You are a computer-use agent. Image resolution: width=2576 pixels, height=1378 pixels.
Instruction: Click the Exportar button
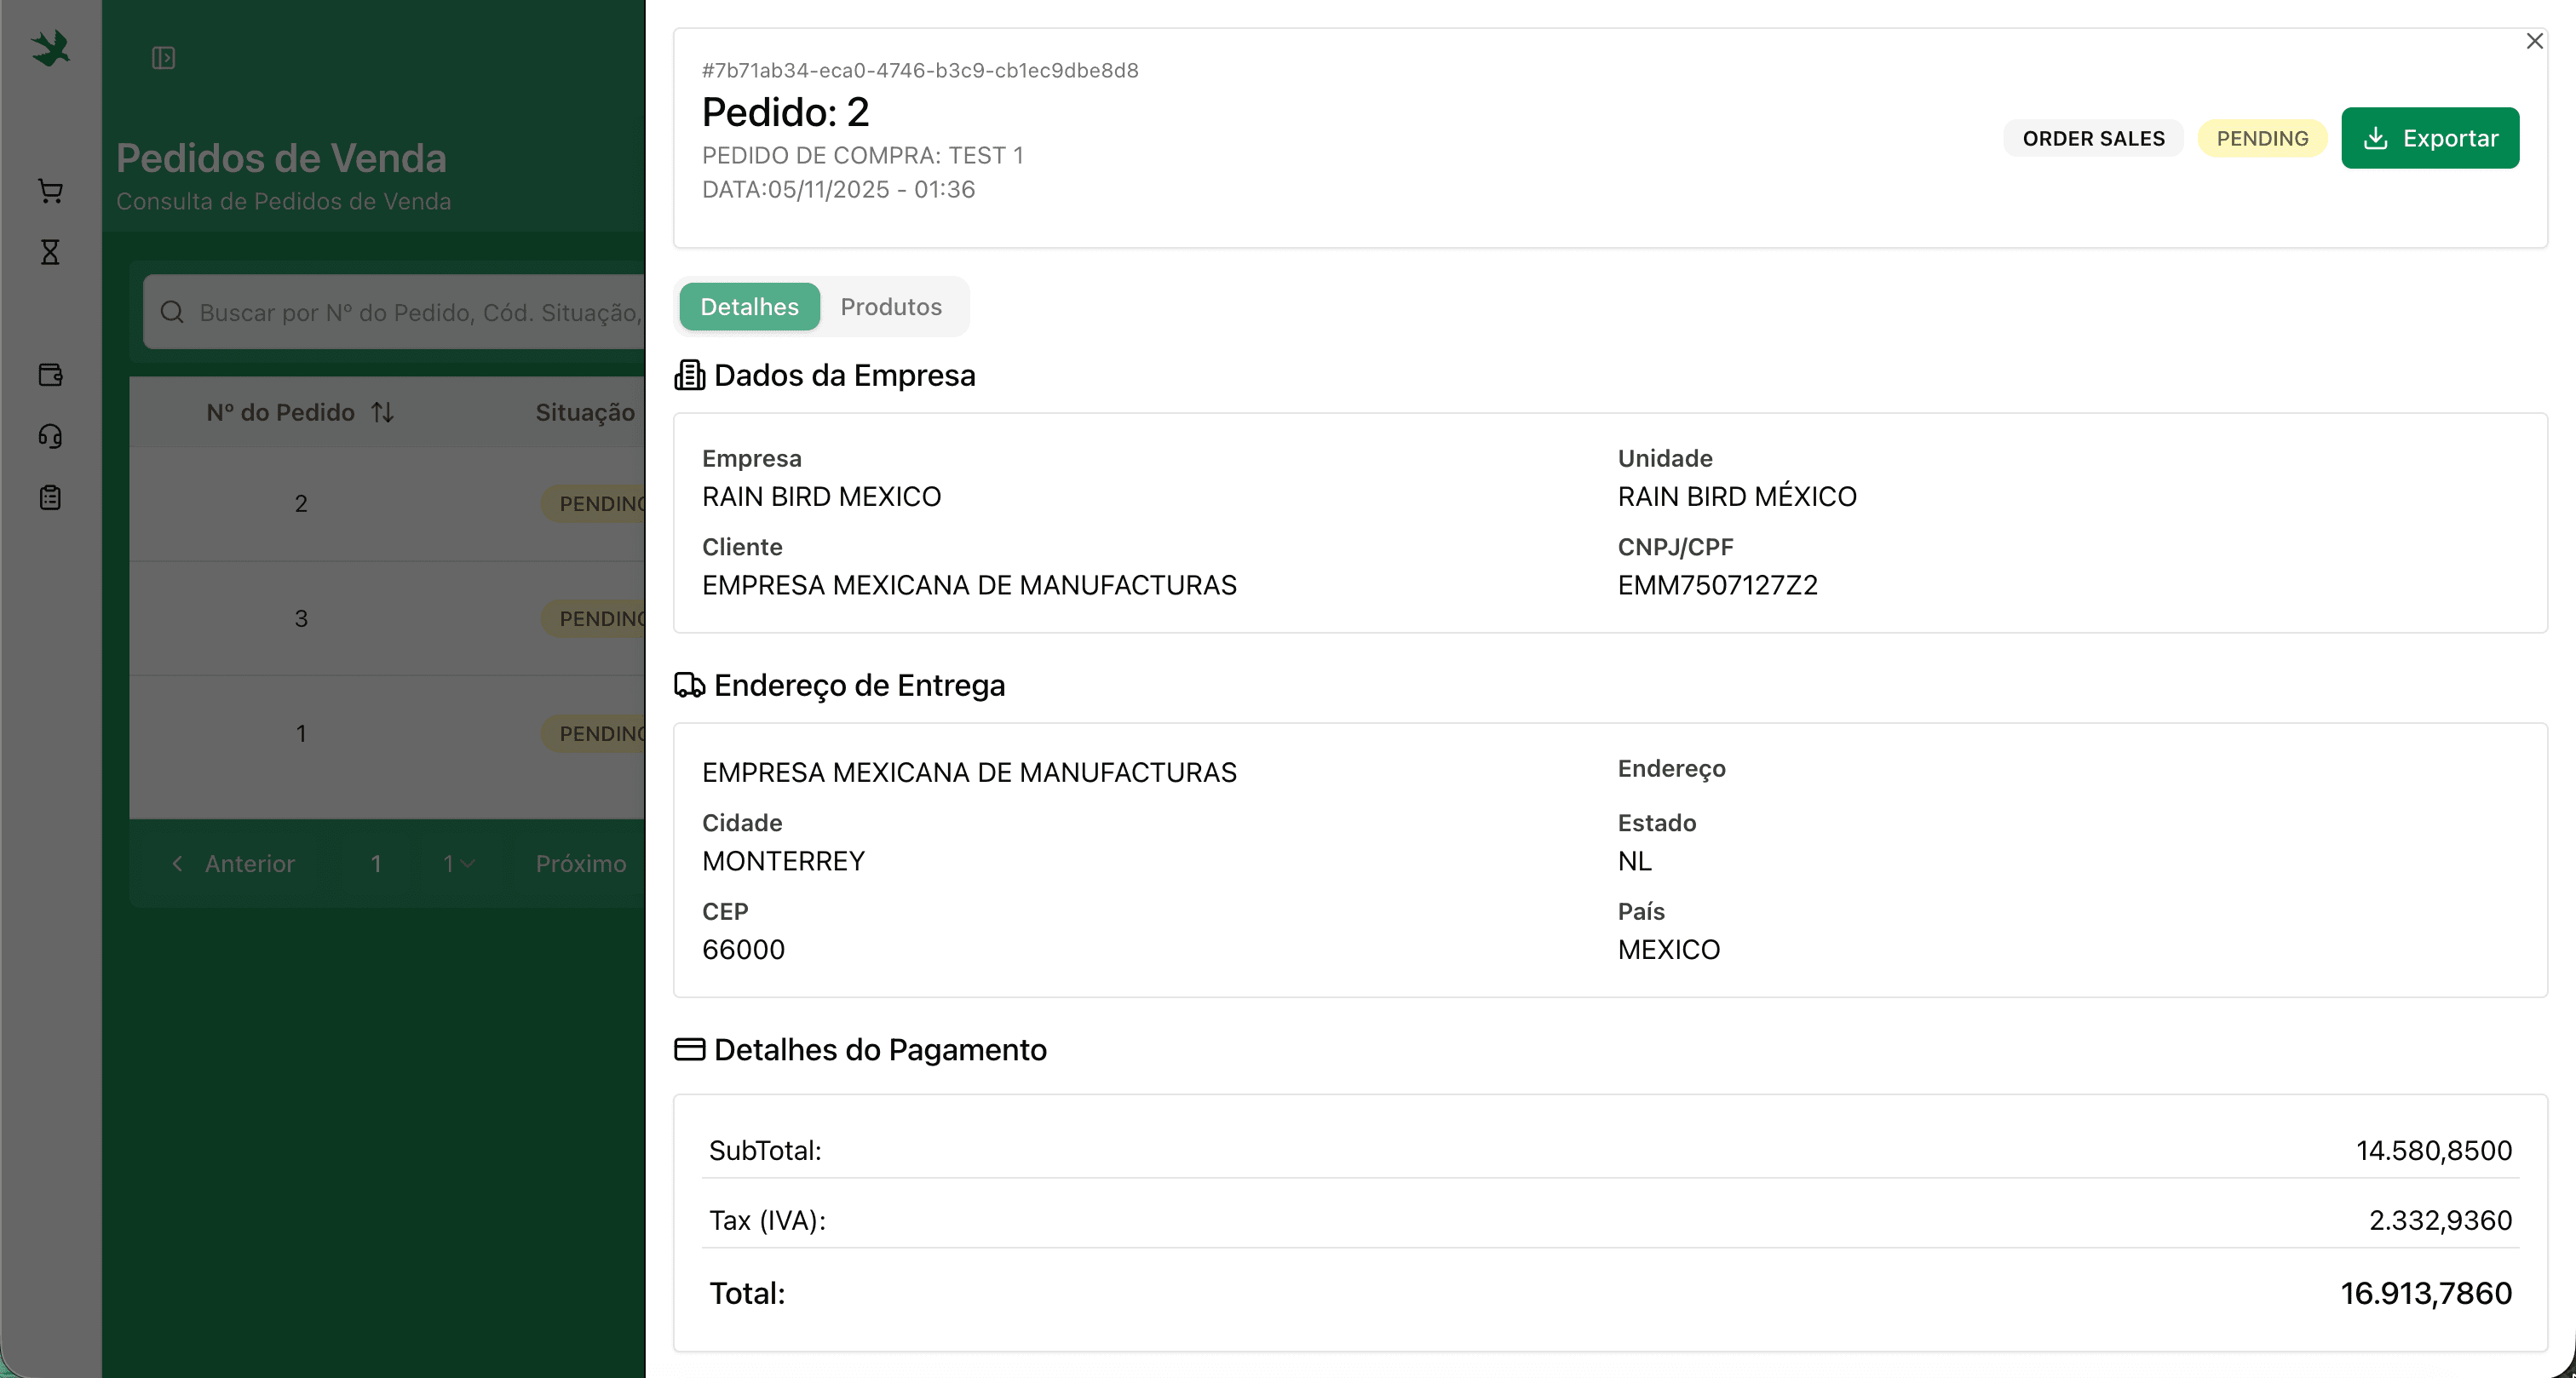pyautogui.click(x=2429, y=138)
